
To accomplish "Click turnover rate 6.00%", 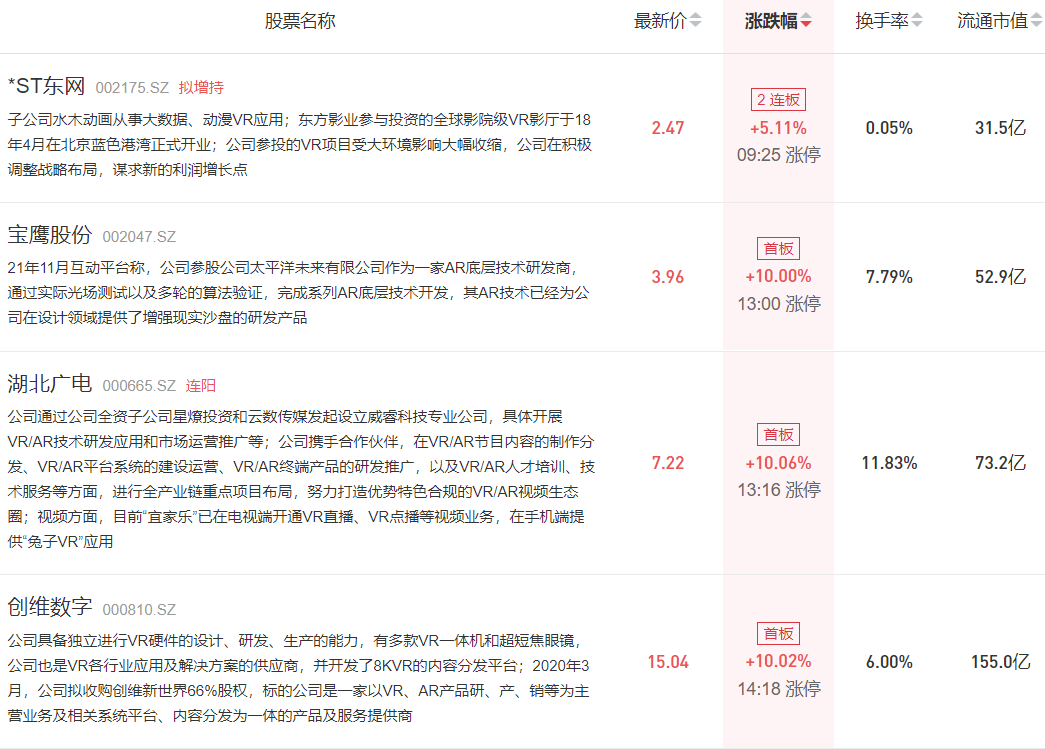I will pyautogui.click(x=889, y=662).
